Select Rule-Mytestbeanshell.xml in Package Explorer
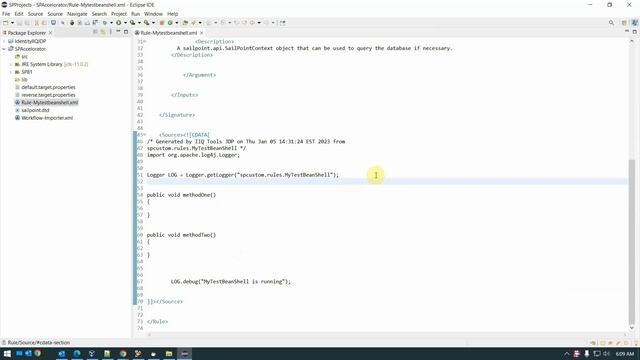This screenshot has width=640, height=360. [49, 102]
